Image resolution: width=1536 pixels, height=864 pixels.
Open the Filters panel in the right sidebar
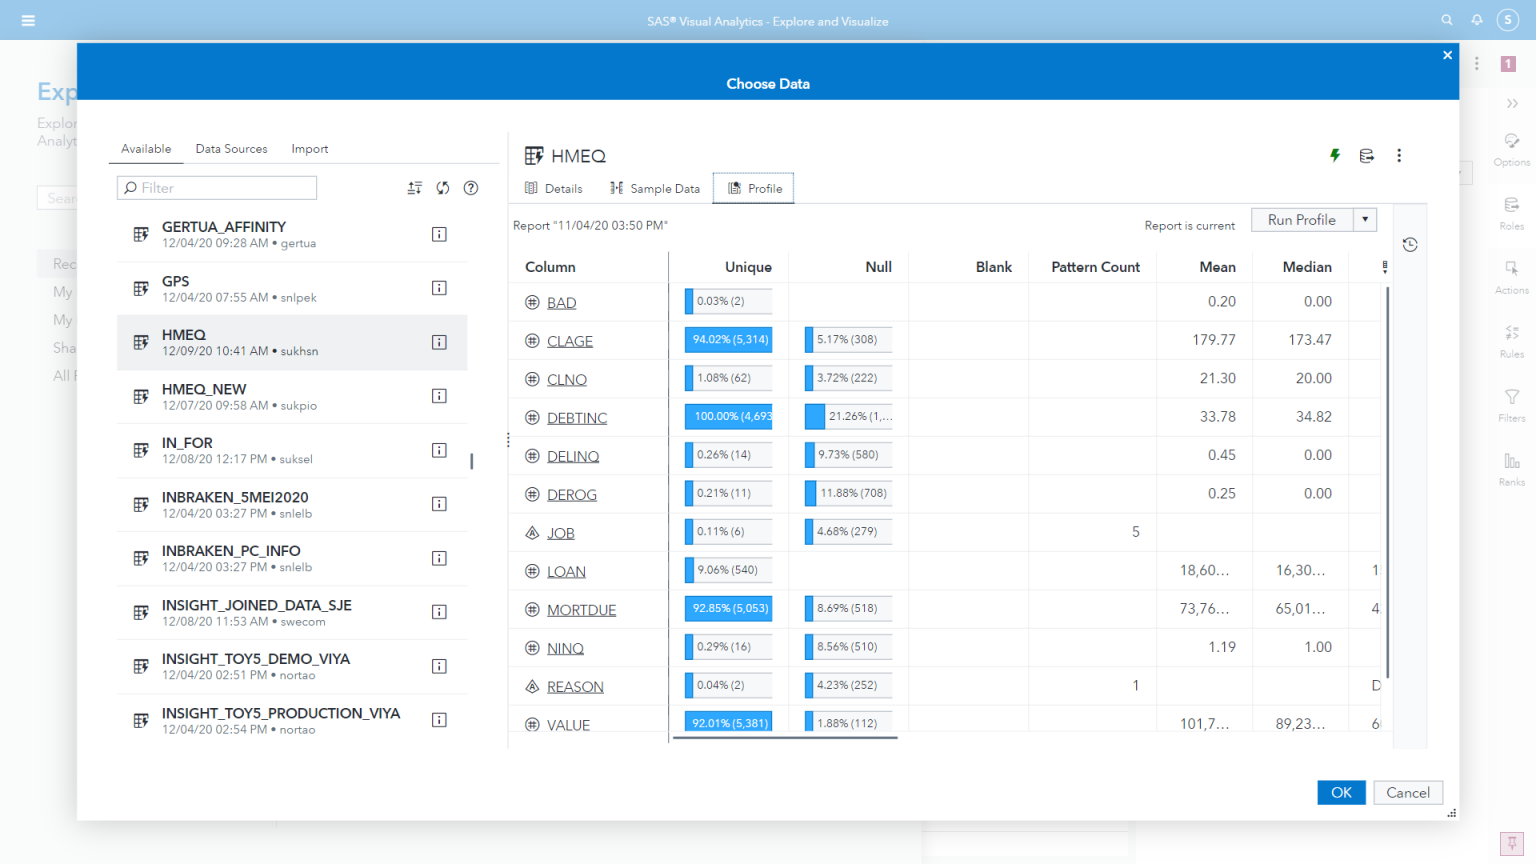tap(1511, 404)
